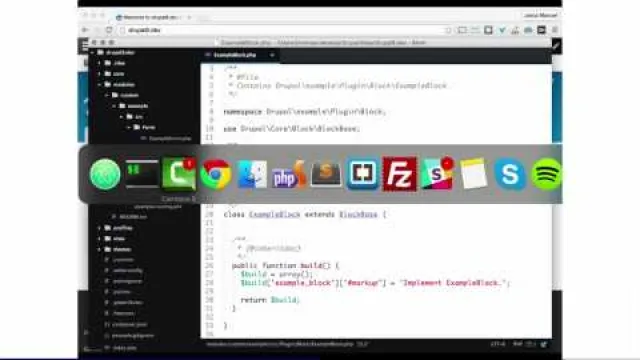Open the Notes app icon in switcher
The width and height of the screenshot is (640, 360).
pyautogui.click(x=473, y=174)
